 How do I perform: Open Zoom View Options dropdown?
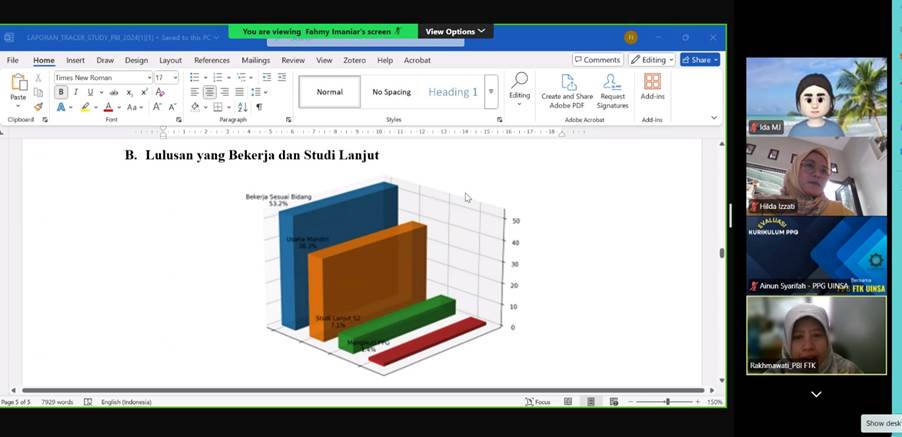pyautogui.click(x=455, y=31)
